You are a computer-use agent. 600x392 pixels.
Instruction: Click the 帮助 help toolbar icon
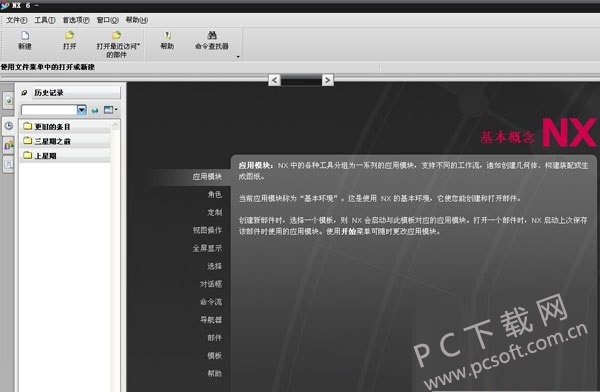(x=167, y=36)
